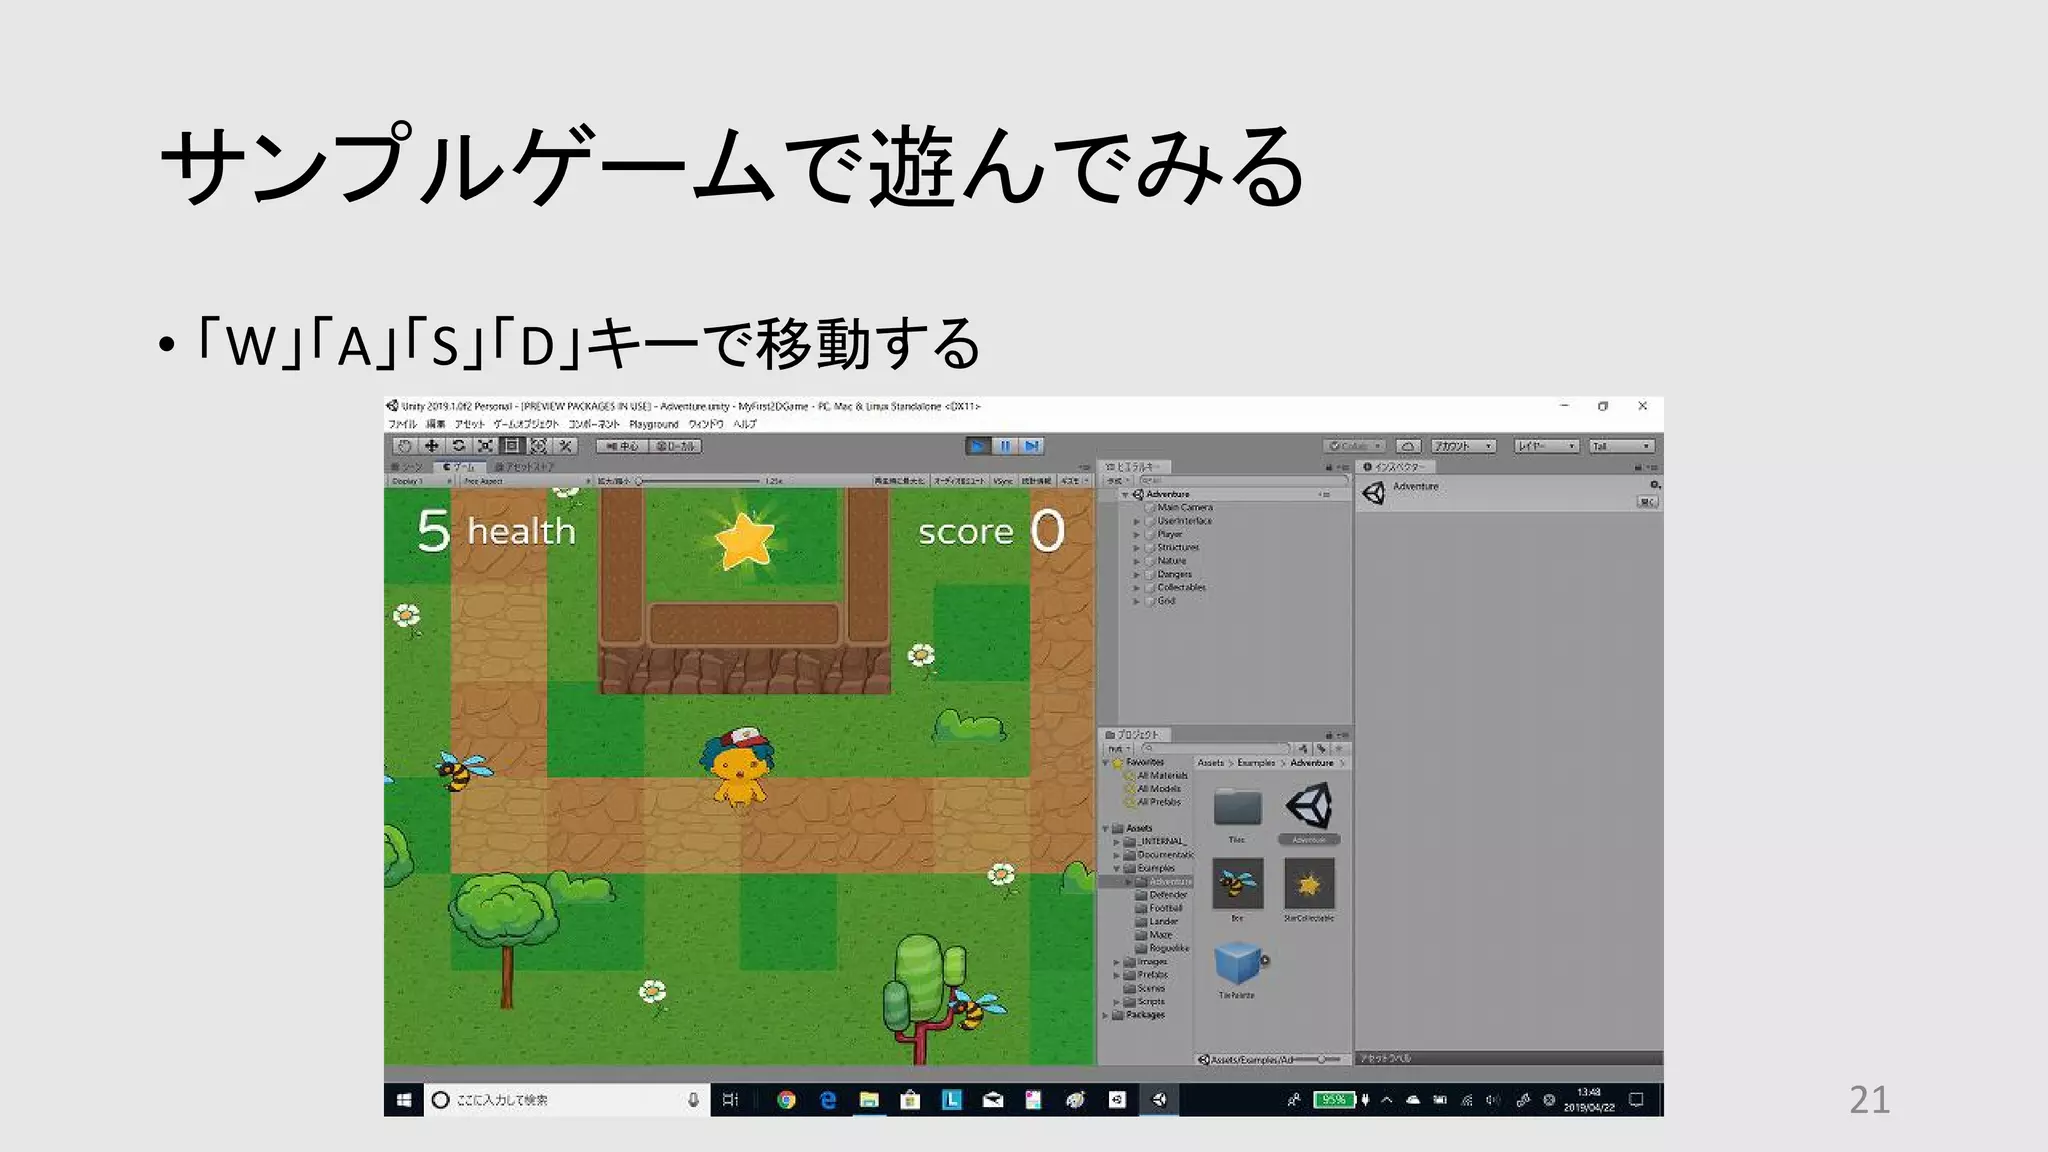Select Nature in the Hierarchy
Image resolution: width=2048 pixels, height=1152 pixels.
1171,561
